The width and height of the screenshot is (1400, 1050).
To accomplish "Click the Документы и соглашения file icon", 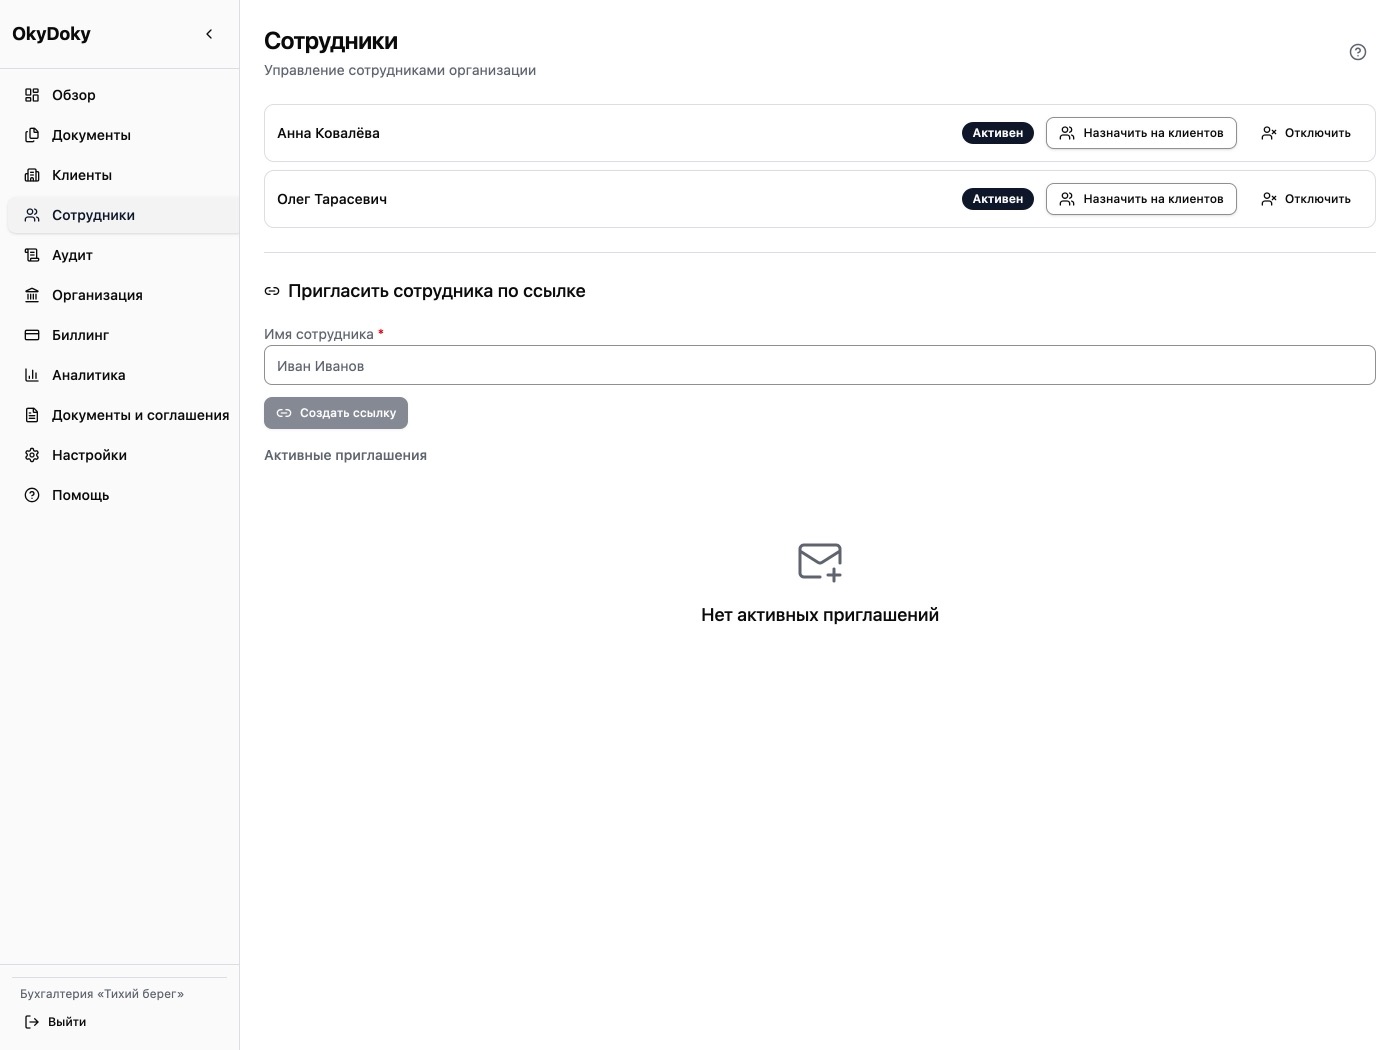I will [x=32, y=415].
